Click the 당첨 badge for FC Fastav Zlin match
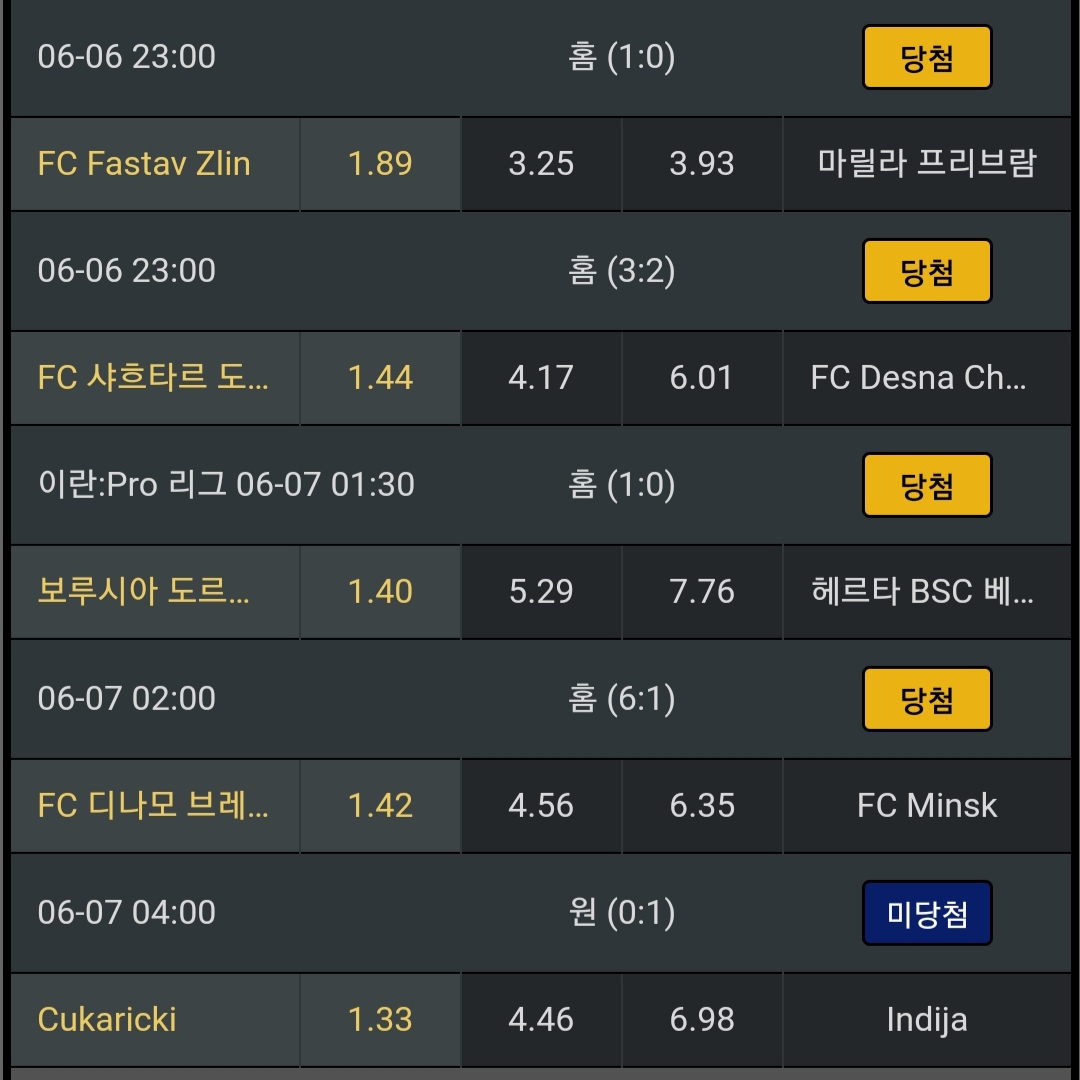1080x1080 pixels. coord(927,58)
